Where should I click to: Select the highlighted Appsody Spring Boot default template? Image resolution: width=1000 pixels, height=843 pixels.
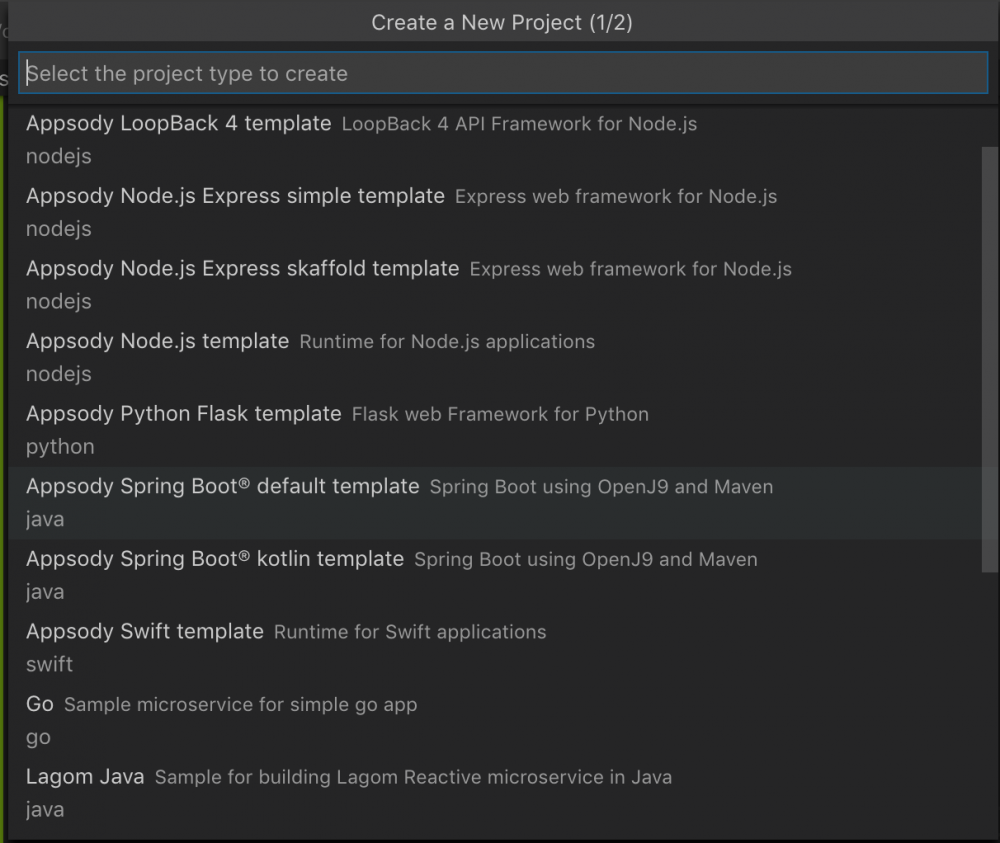[x=222, y=486]
